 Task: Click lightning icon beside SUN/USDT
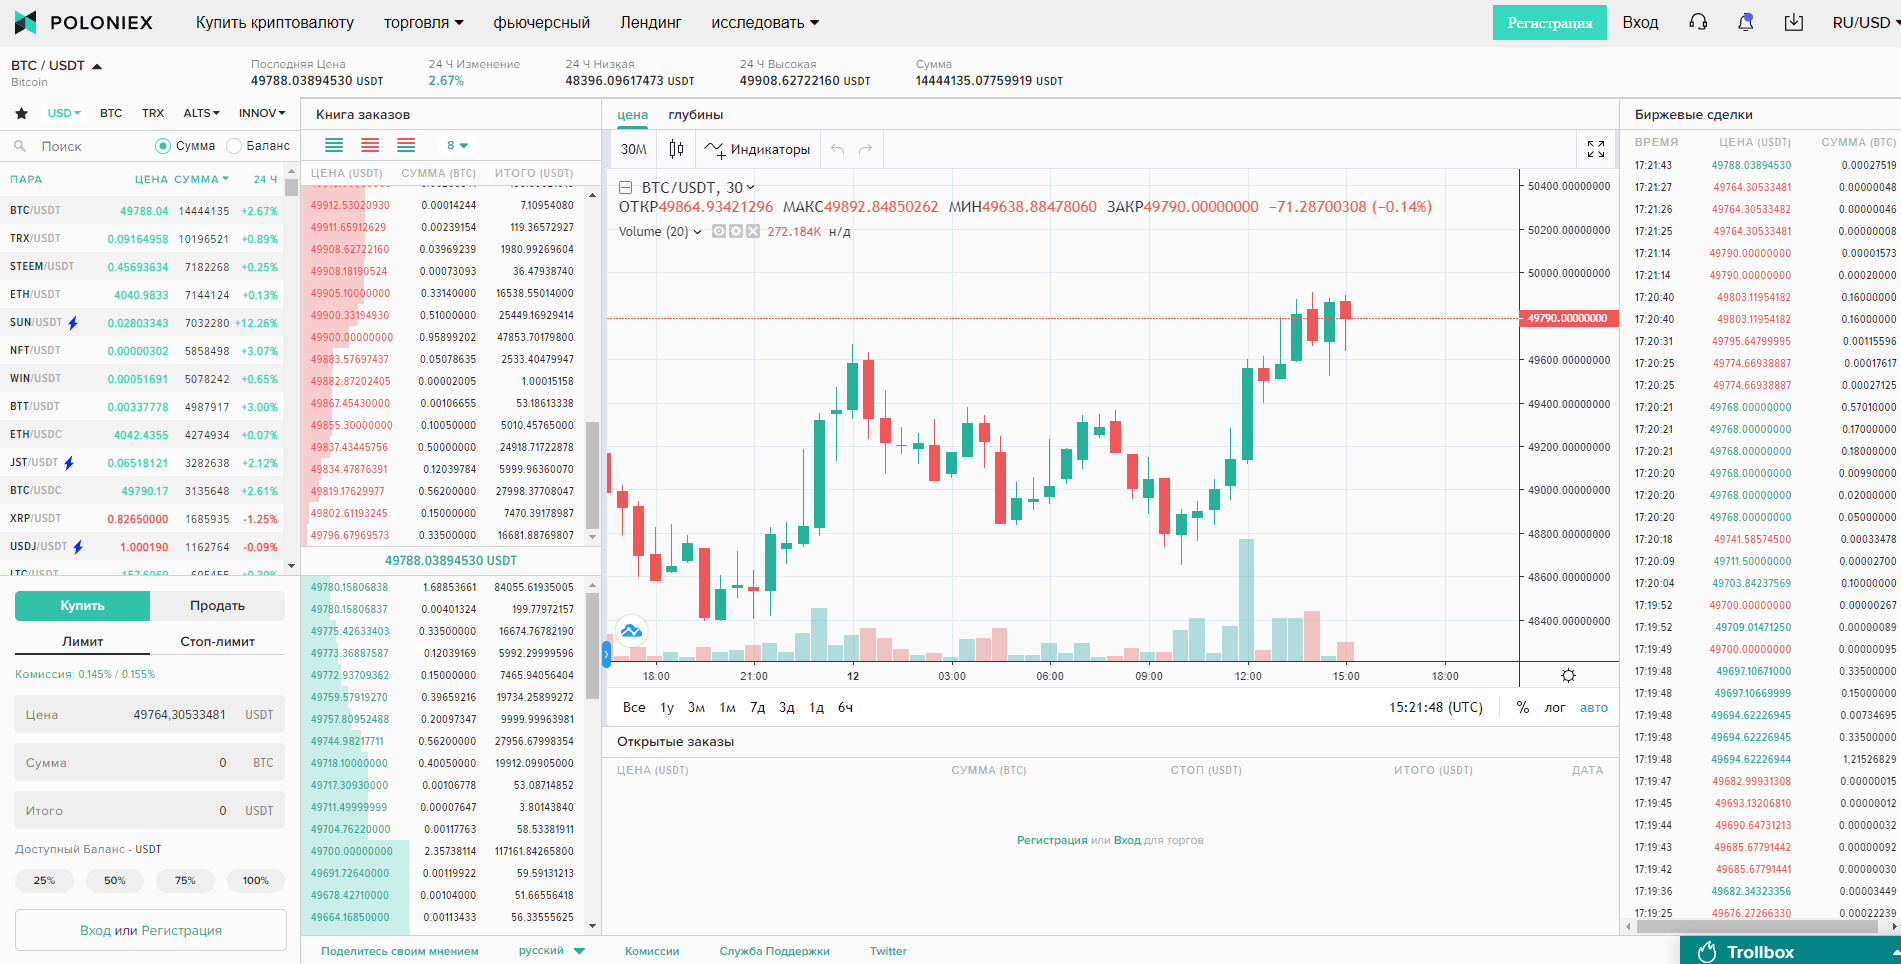click(x=73, y=323)
